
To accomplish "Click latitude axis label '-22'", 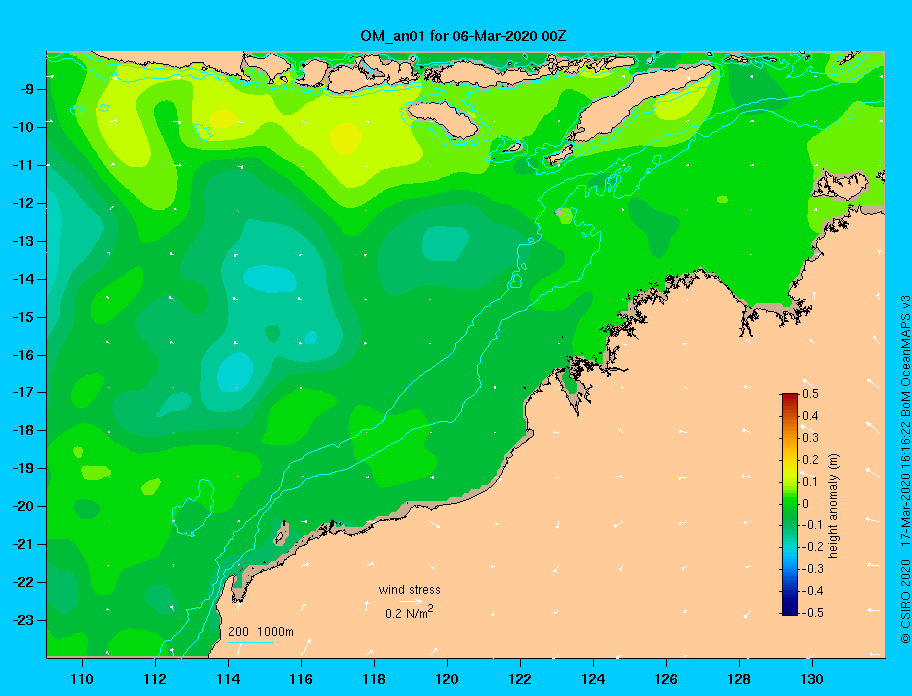I will pyautogui.click(x=23, y=583).
